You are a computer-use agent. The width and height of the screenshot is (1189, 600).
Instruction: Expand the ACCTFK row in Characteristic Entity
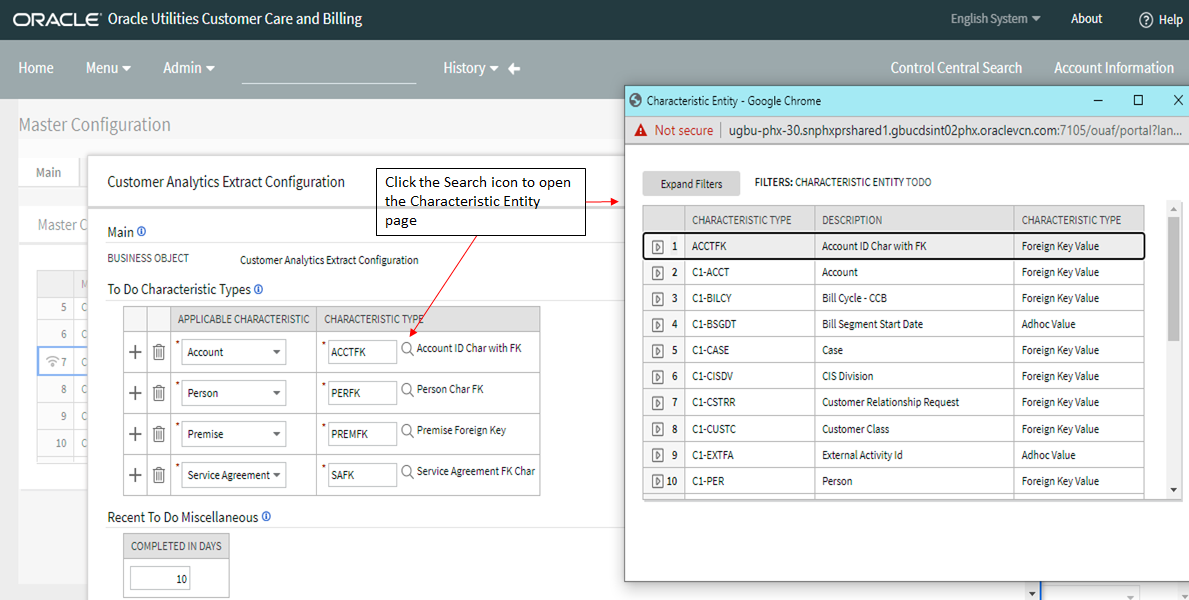point(658,245)
